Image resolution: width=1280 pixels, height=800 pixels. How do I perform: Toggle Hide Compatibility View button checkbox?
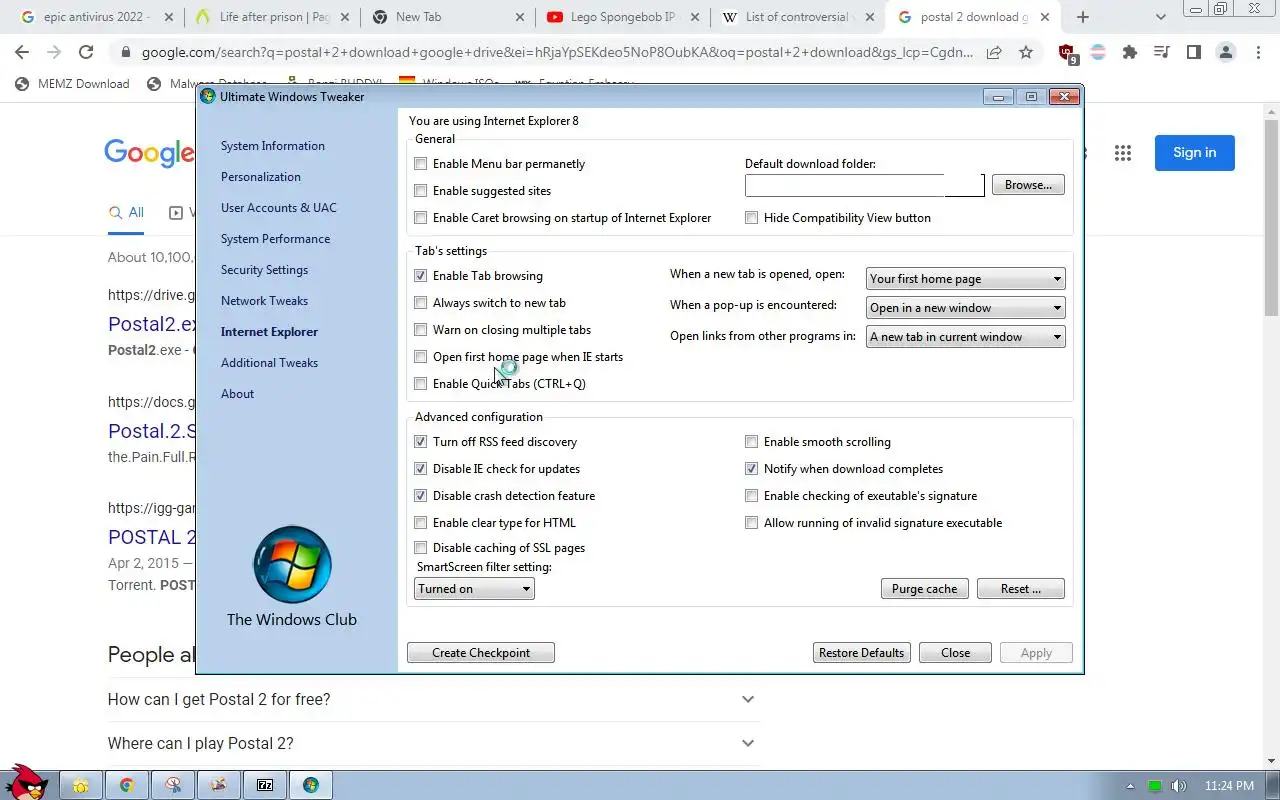(752, 218)
